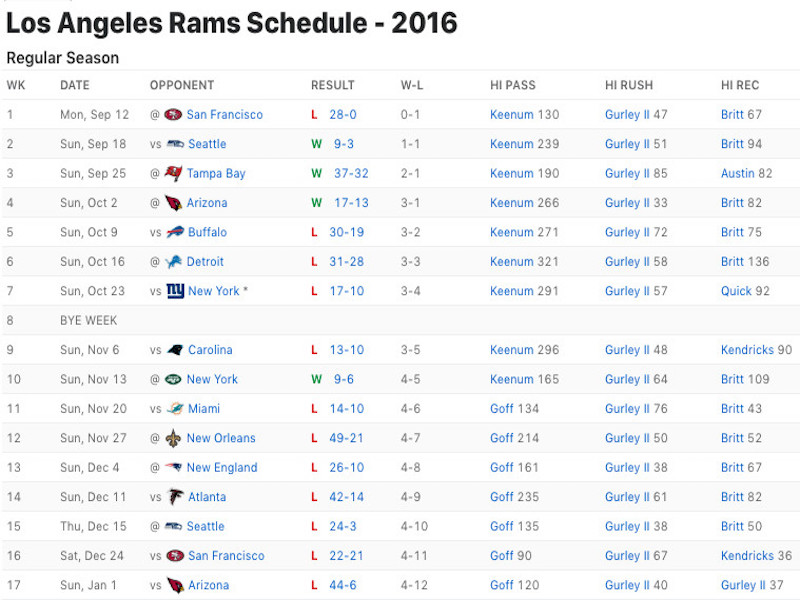
Task: Open Keenum player link with 321 yards
Action: 512,262
